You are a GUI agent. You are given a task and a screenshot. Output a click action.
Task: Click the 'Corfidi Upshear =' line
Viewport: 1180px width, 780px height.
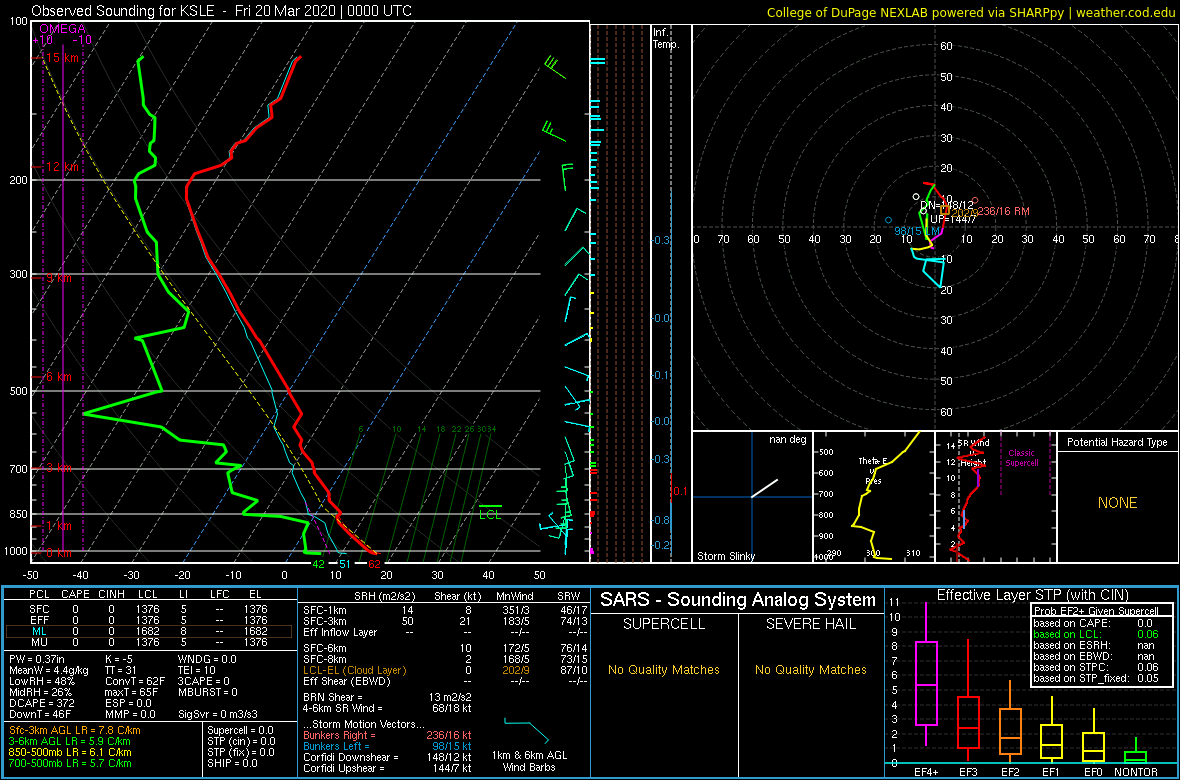[388, 768]
